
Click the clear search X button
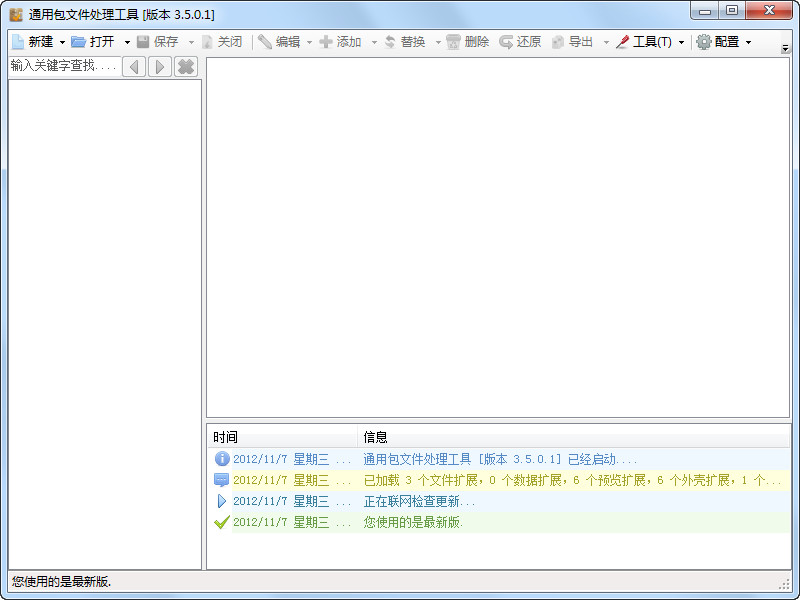tap(186, 67)
